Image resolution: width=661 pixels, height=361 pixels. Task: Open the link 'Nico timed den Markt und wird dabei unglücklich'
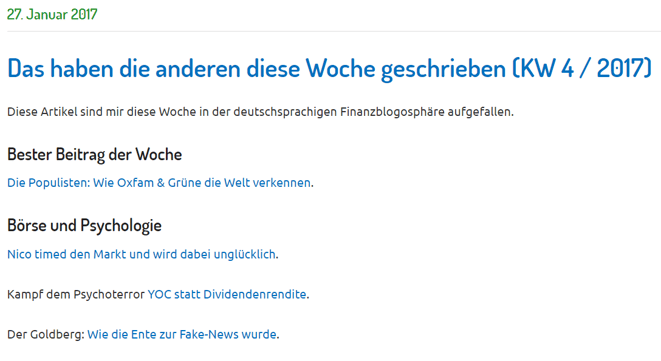tap(142, 255)
